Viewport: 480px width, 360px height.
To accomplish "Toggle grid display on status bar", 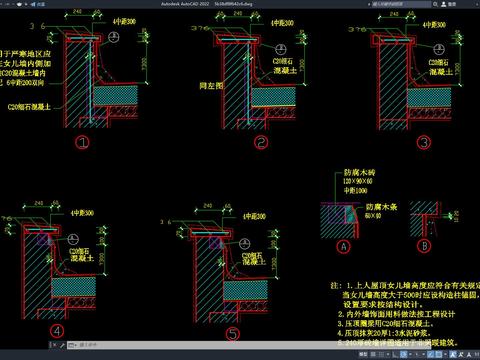I will pos(373,354).
